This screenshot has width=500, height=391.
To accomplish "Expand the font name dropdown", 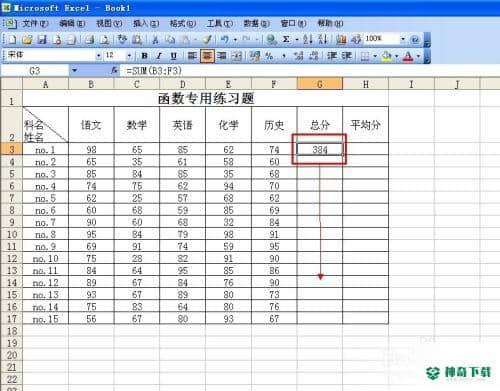I will tap(98, 56).
